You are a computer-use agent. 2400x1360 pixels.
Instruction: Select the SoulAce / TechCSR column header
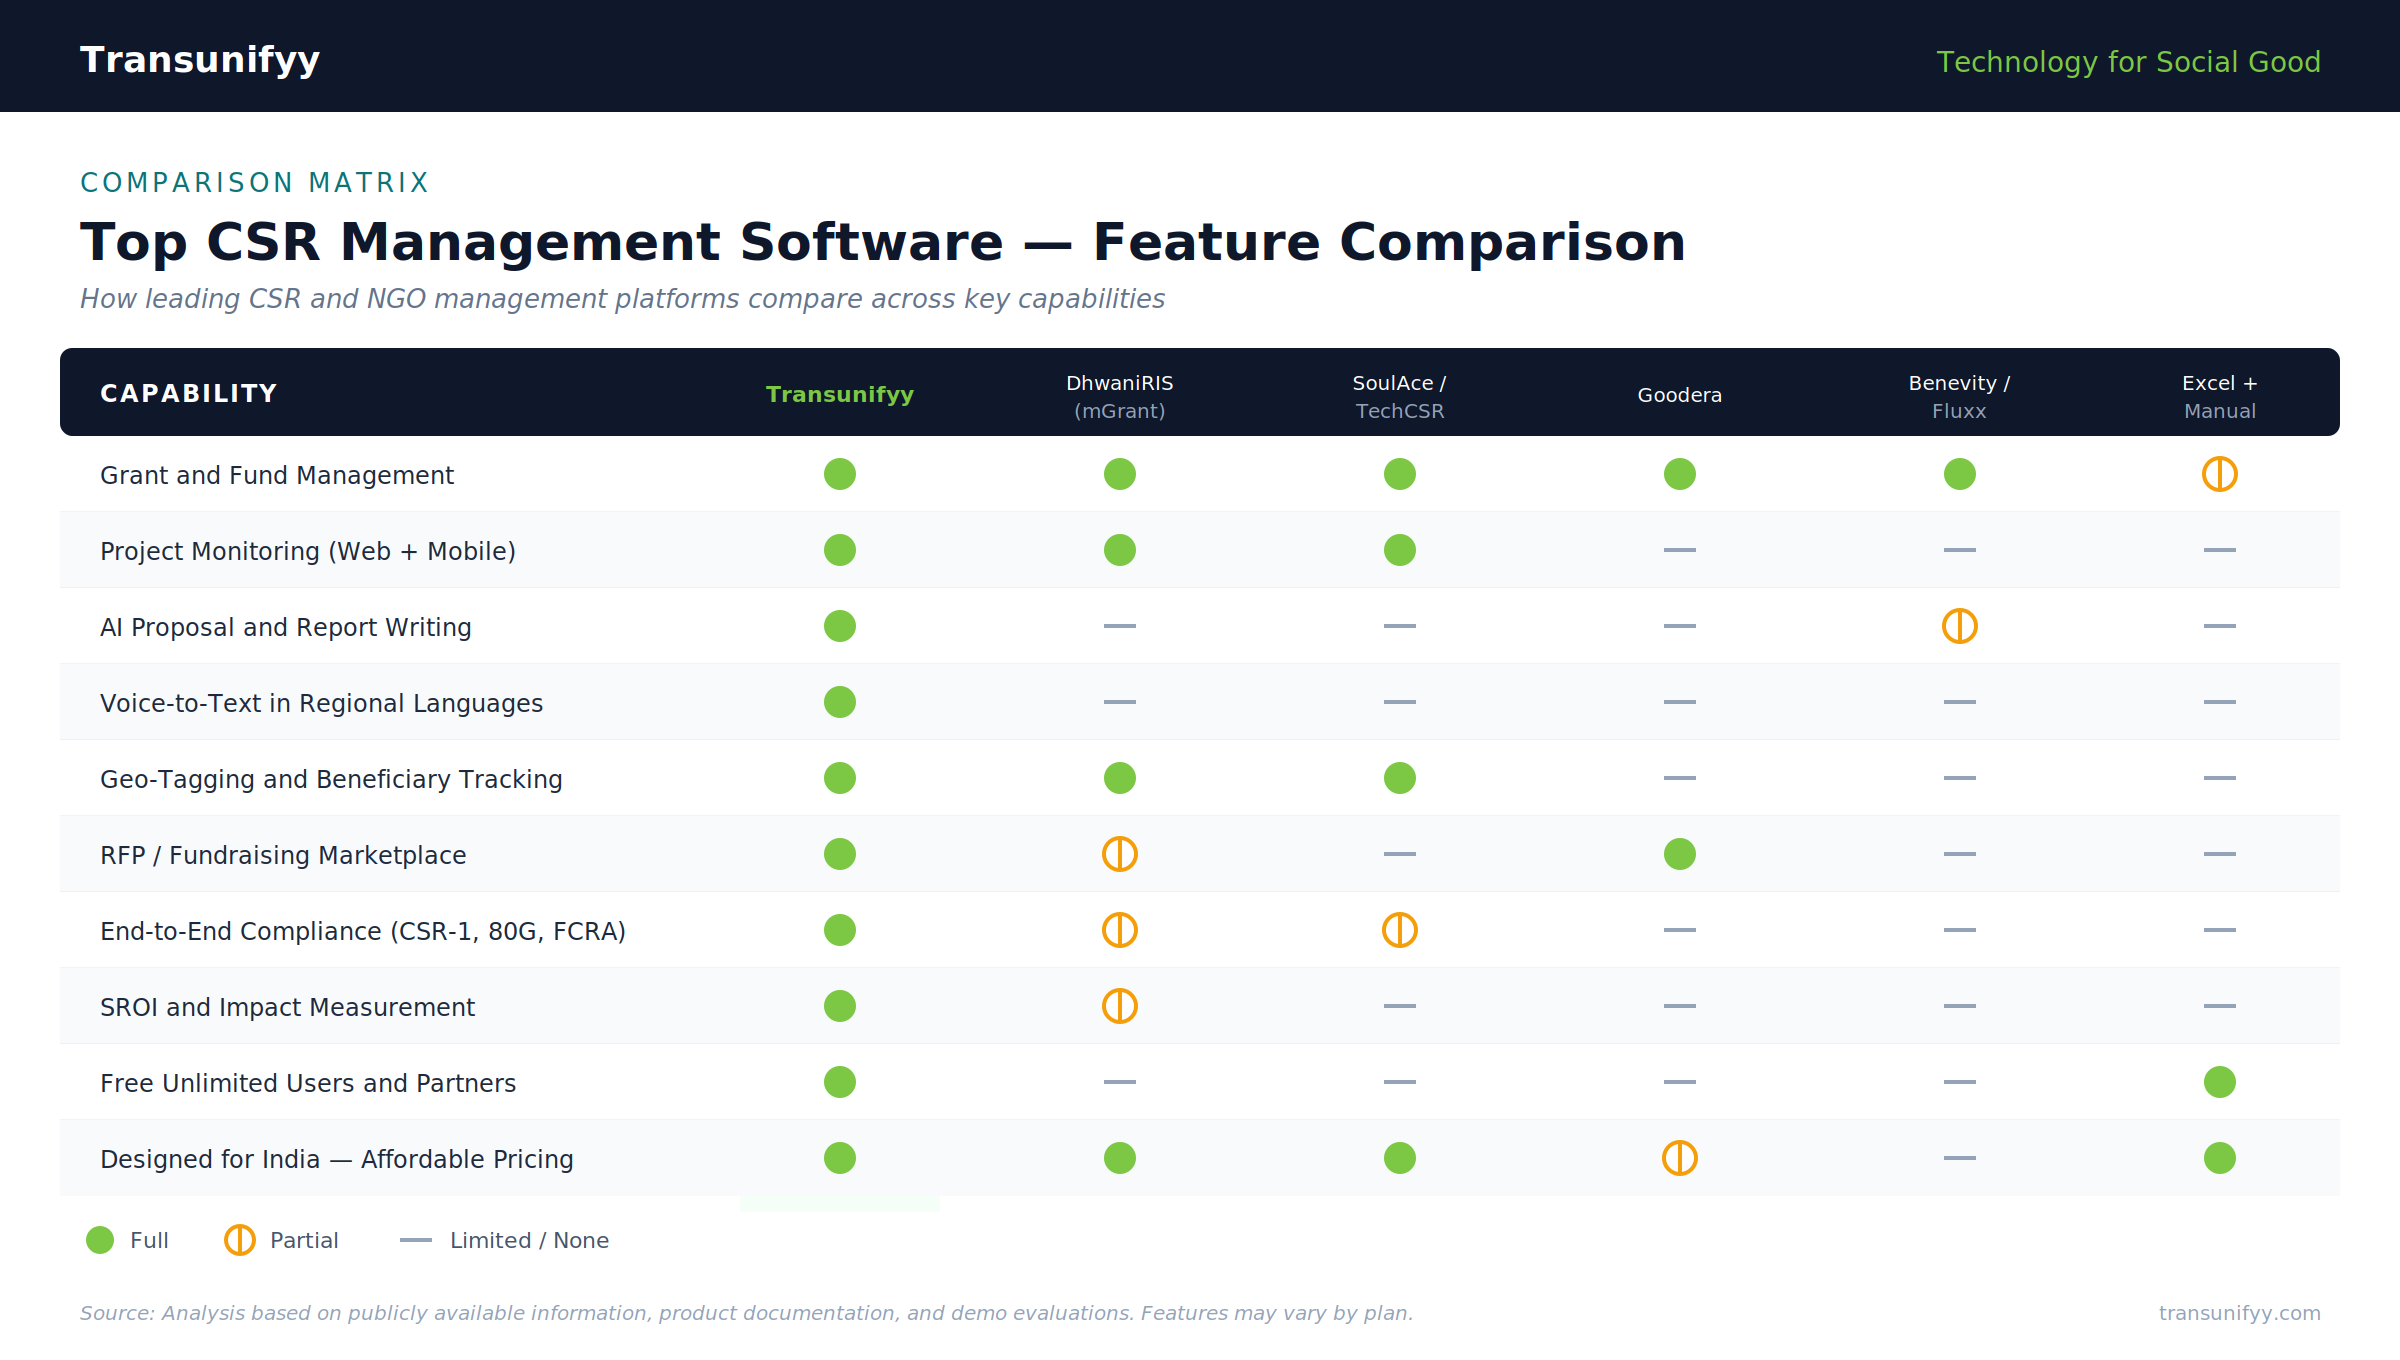[1400, 396]
